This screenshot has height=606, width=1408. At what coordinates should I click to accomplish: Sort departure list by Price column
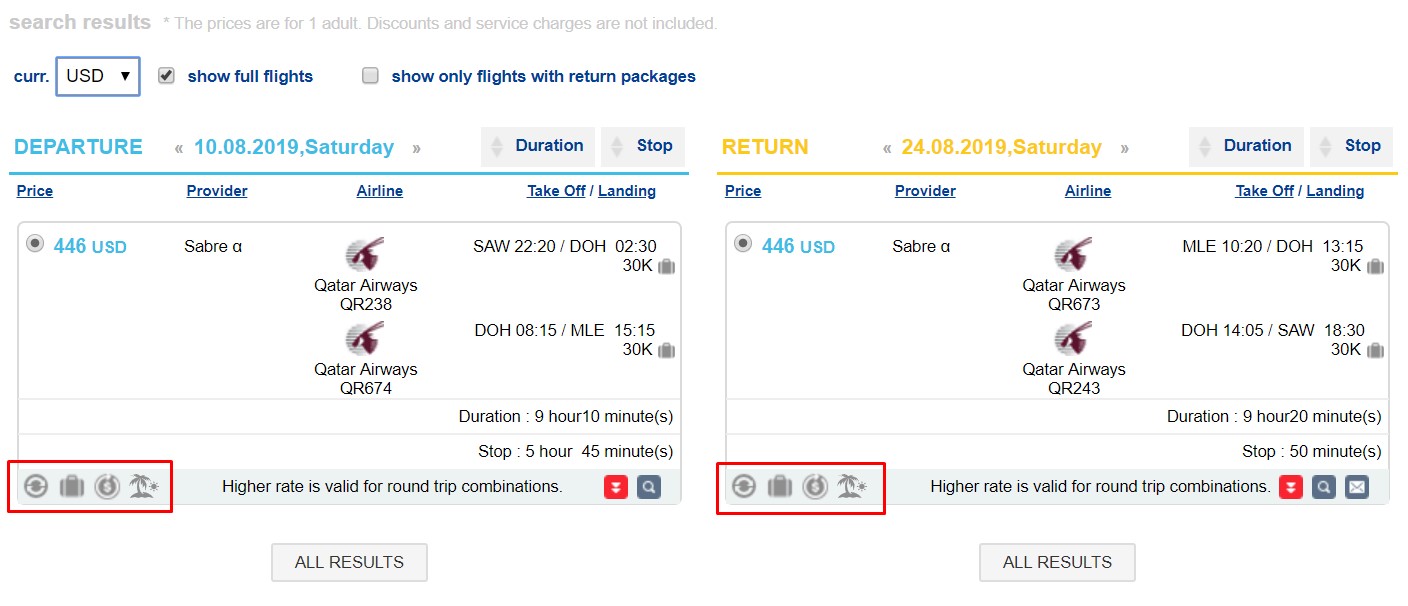click(x=35, y=191)
